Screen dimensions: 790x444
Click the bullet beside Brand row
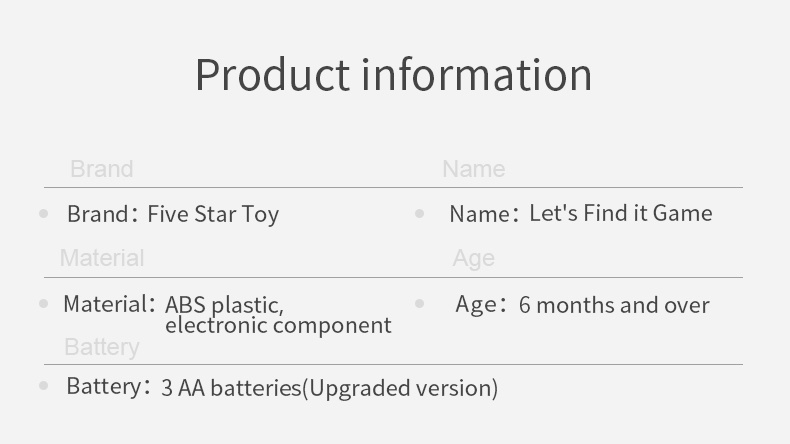[x=44, y=214]
